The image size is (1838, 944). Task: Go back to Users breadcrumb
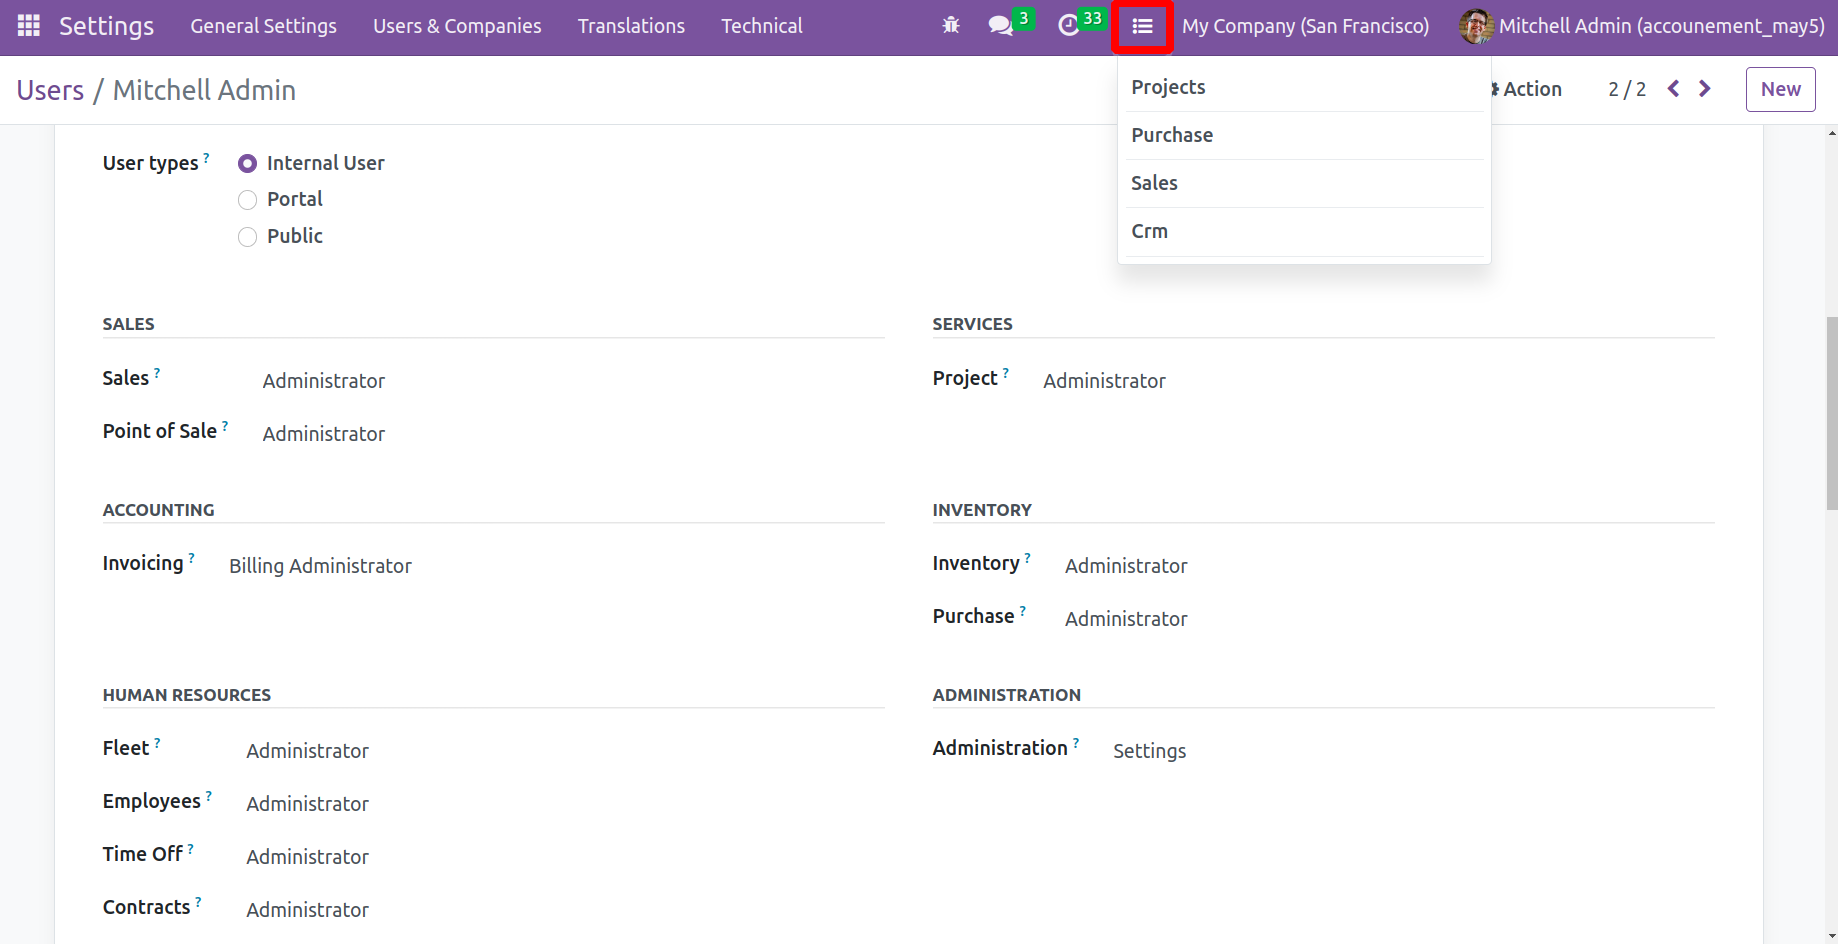pyautogui.click(x=50, y=90)
